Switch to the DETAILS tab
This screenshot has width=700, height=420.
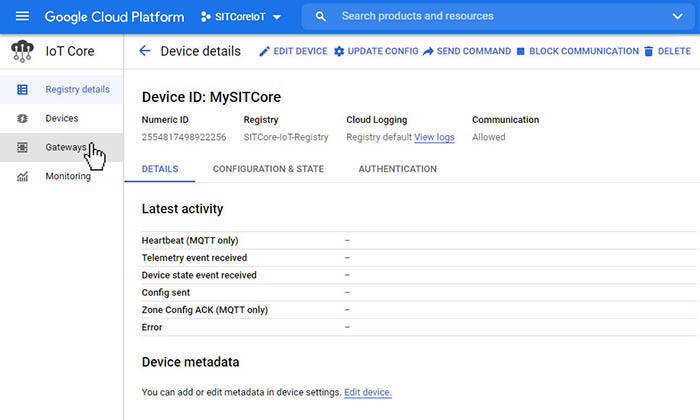pyautogui.click(x=160, y=169)
